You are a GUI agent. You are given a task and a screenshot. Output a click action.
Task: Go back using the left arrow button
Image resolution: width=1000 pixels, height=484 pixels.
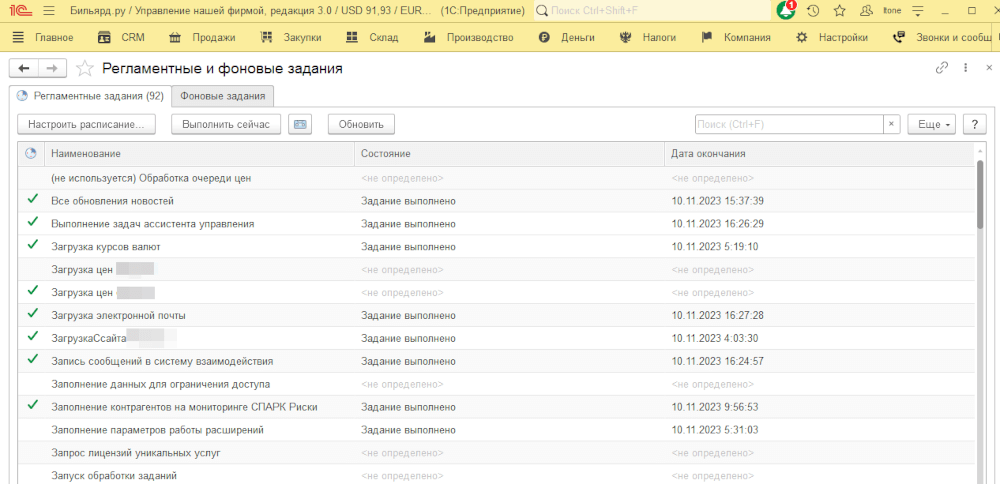(x=24, y=68)
